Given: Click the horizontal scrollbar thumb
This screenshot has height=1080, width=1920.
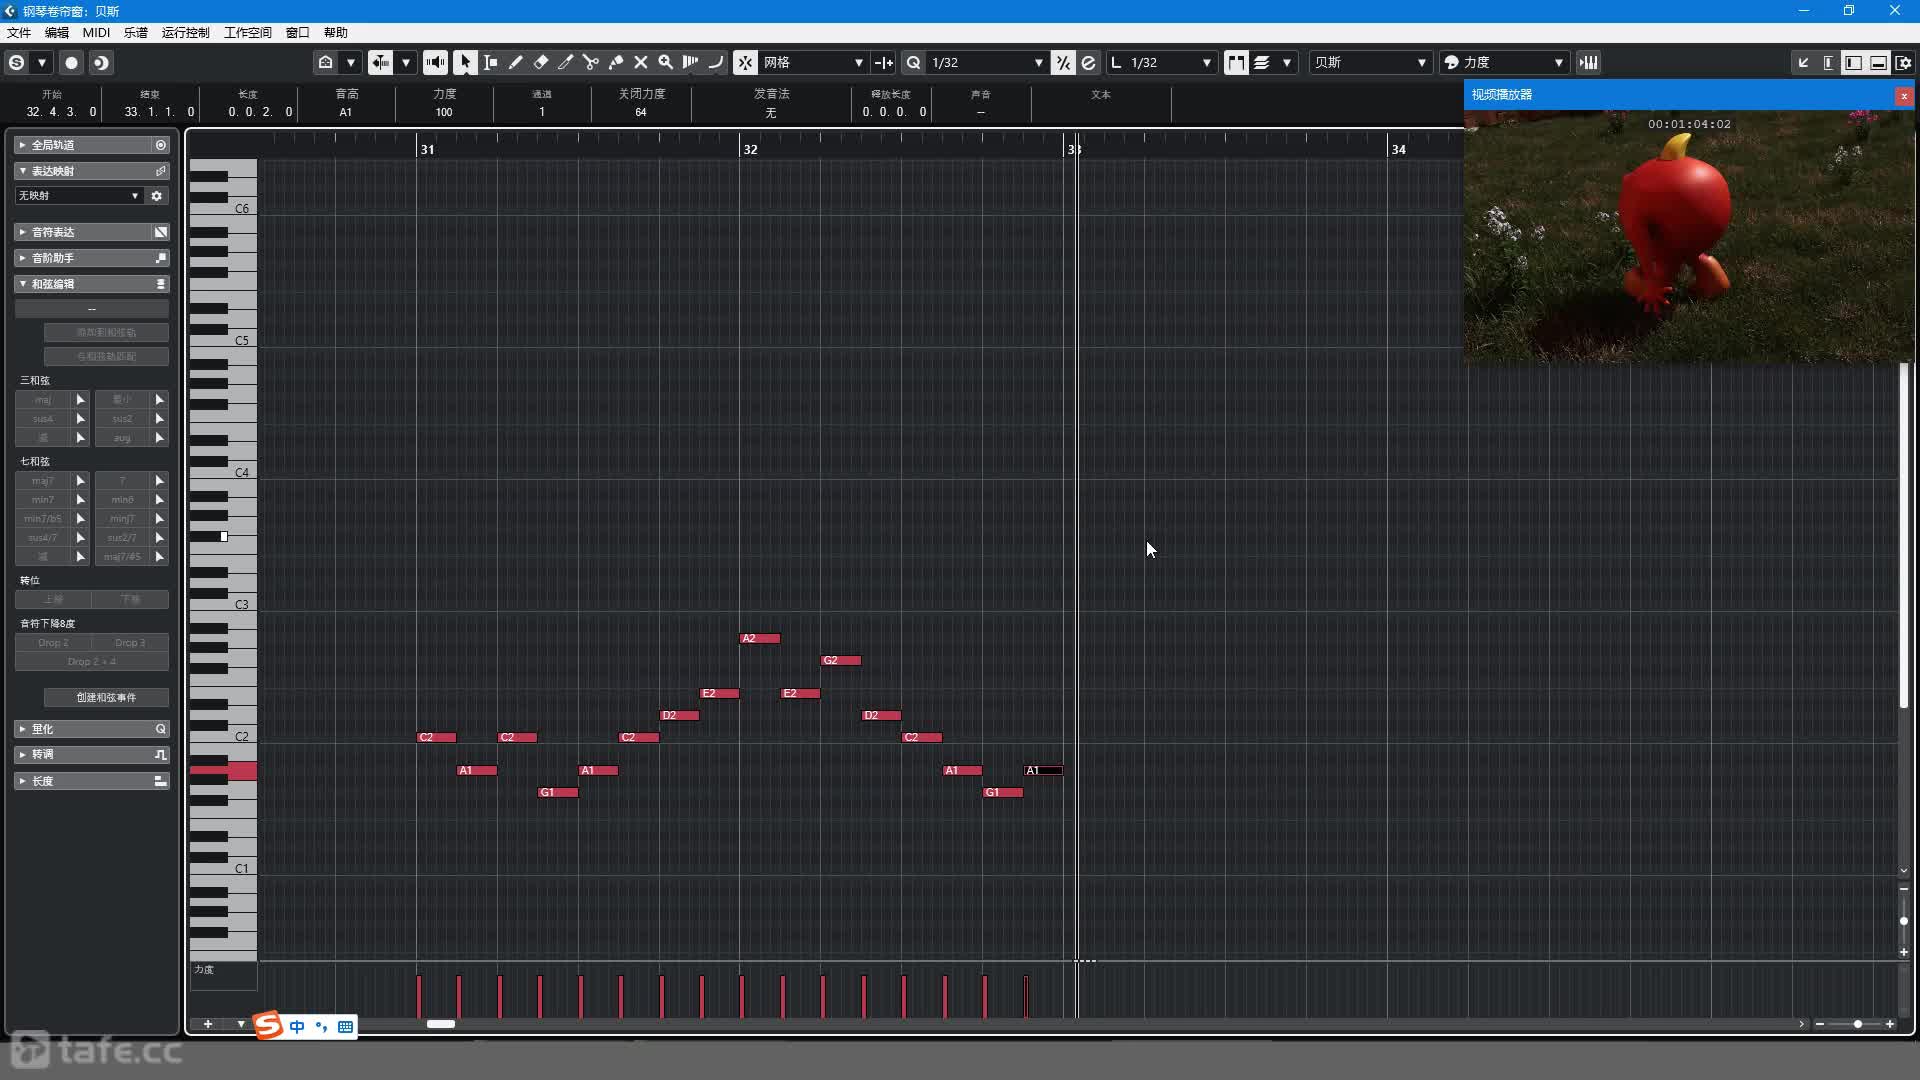Looking at the screenshot, I should tap(441, 1024).
